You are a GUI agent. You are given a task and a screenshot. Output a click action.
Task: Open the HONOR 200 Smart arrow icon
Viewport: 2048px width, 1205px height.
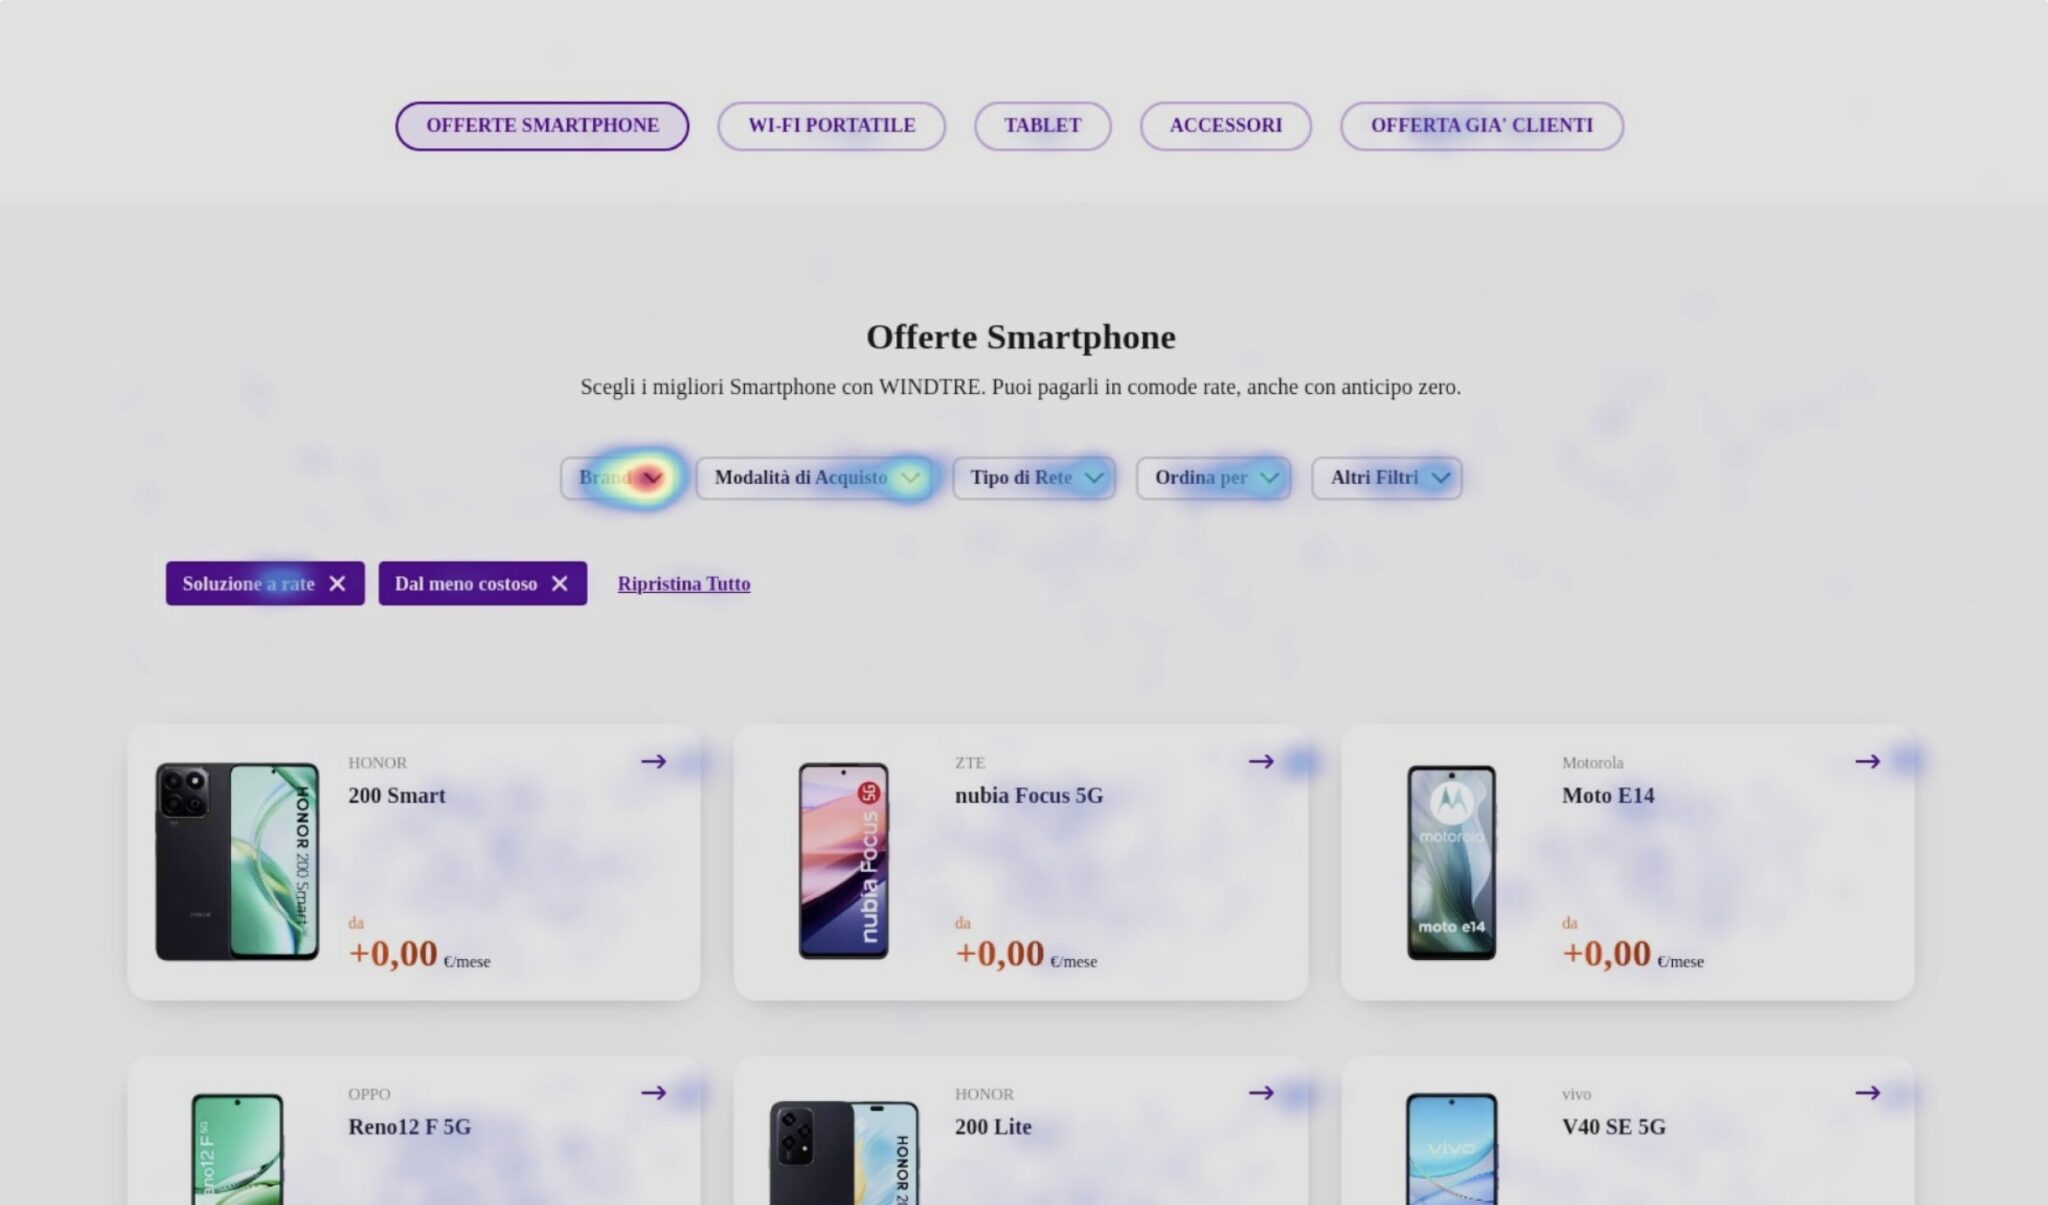pos(653,761)
